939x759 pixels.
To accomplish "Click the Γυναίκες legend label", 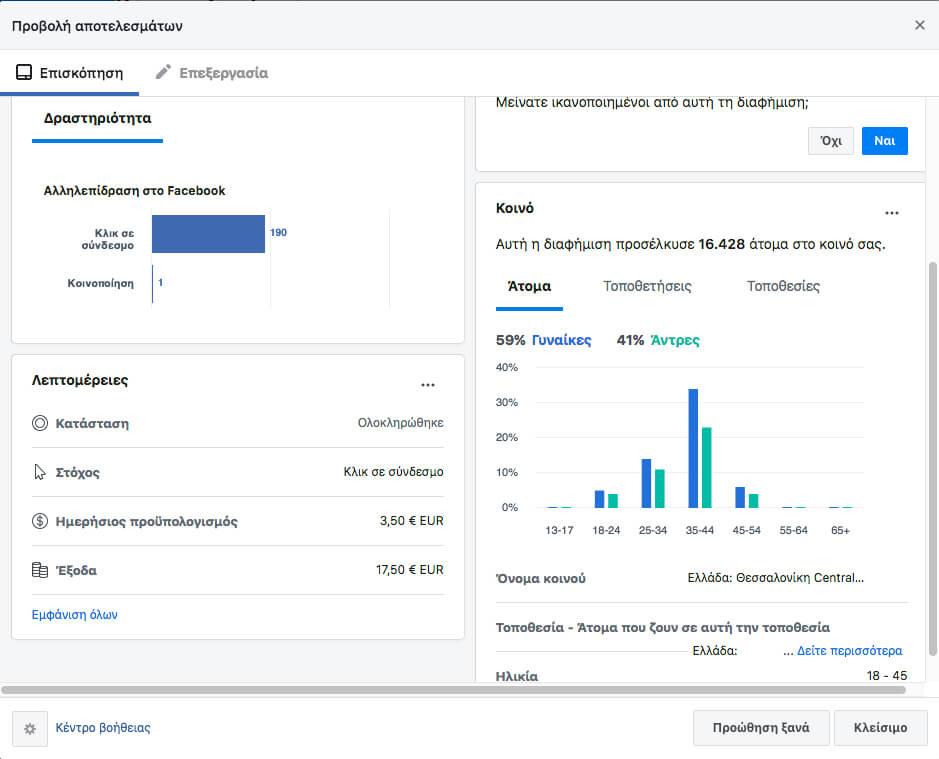I will coord(562,340).
